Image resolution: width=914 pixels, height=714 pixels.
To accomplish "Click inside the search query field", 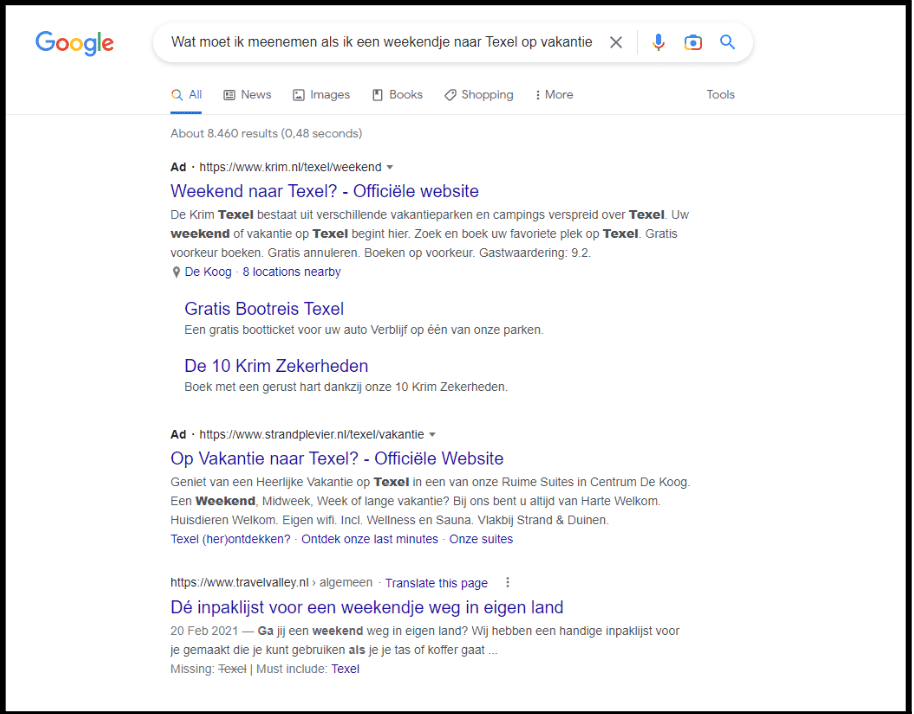I will 381,42.
